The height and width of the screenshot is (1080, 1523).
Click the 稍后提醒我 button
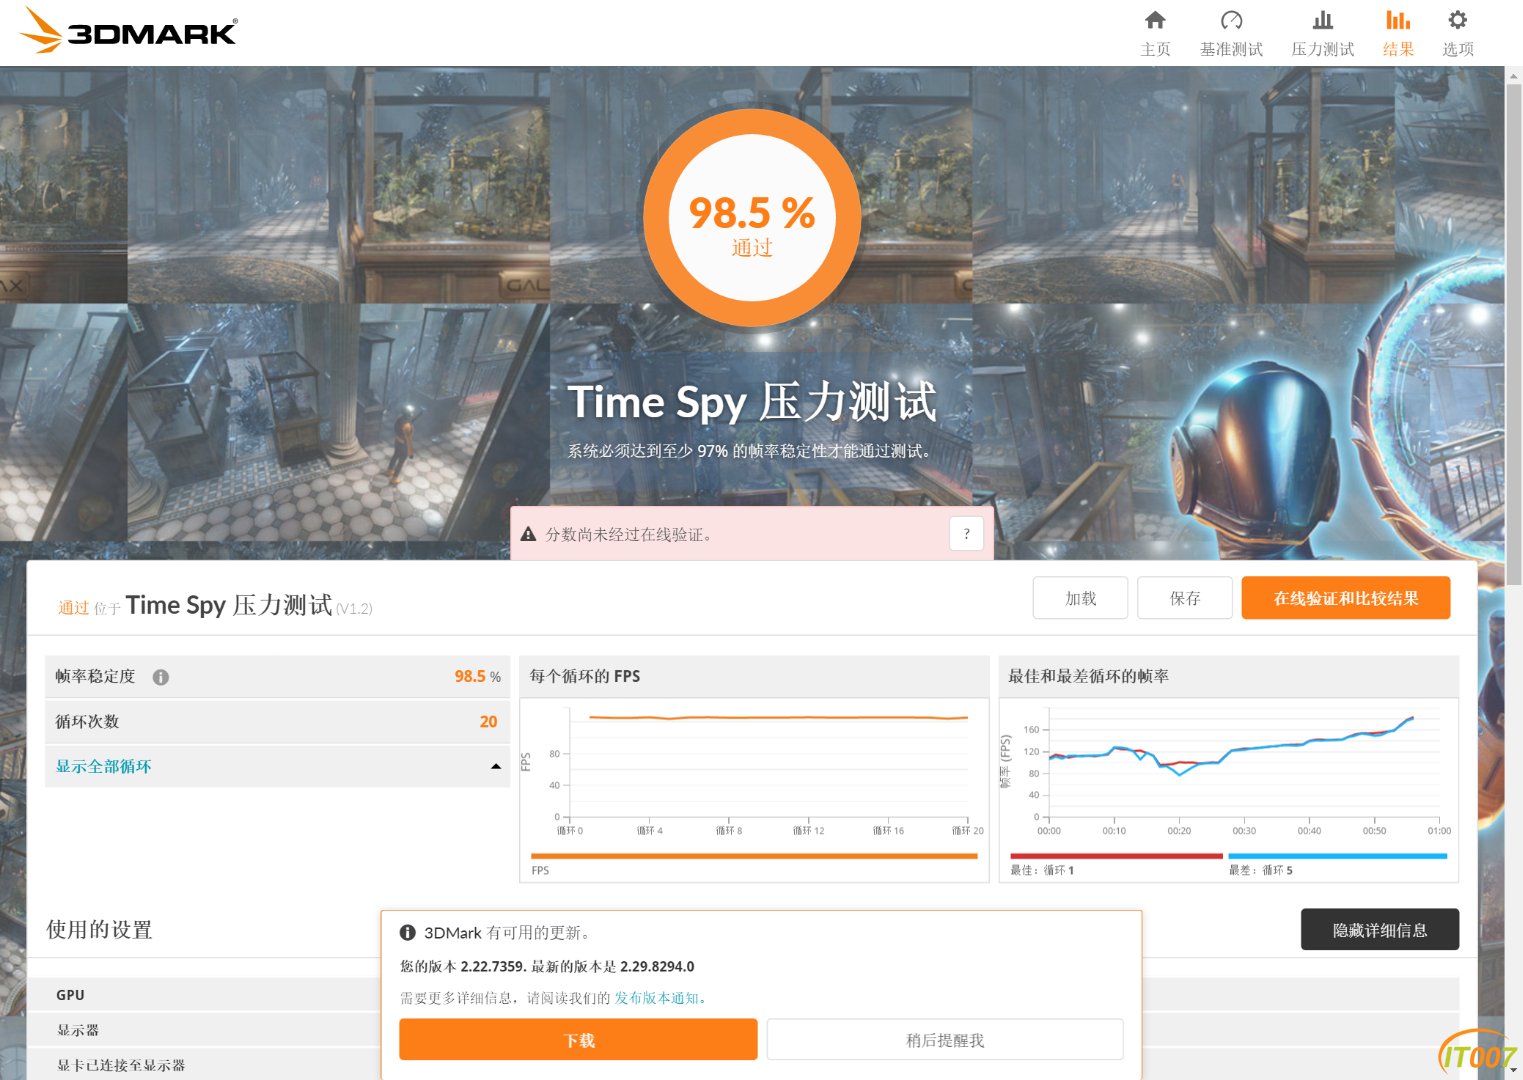point(945,1040)
